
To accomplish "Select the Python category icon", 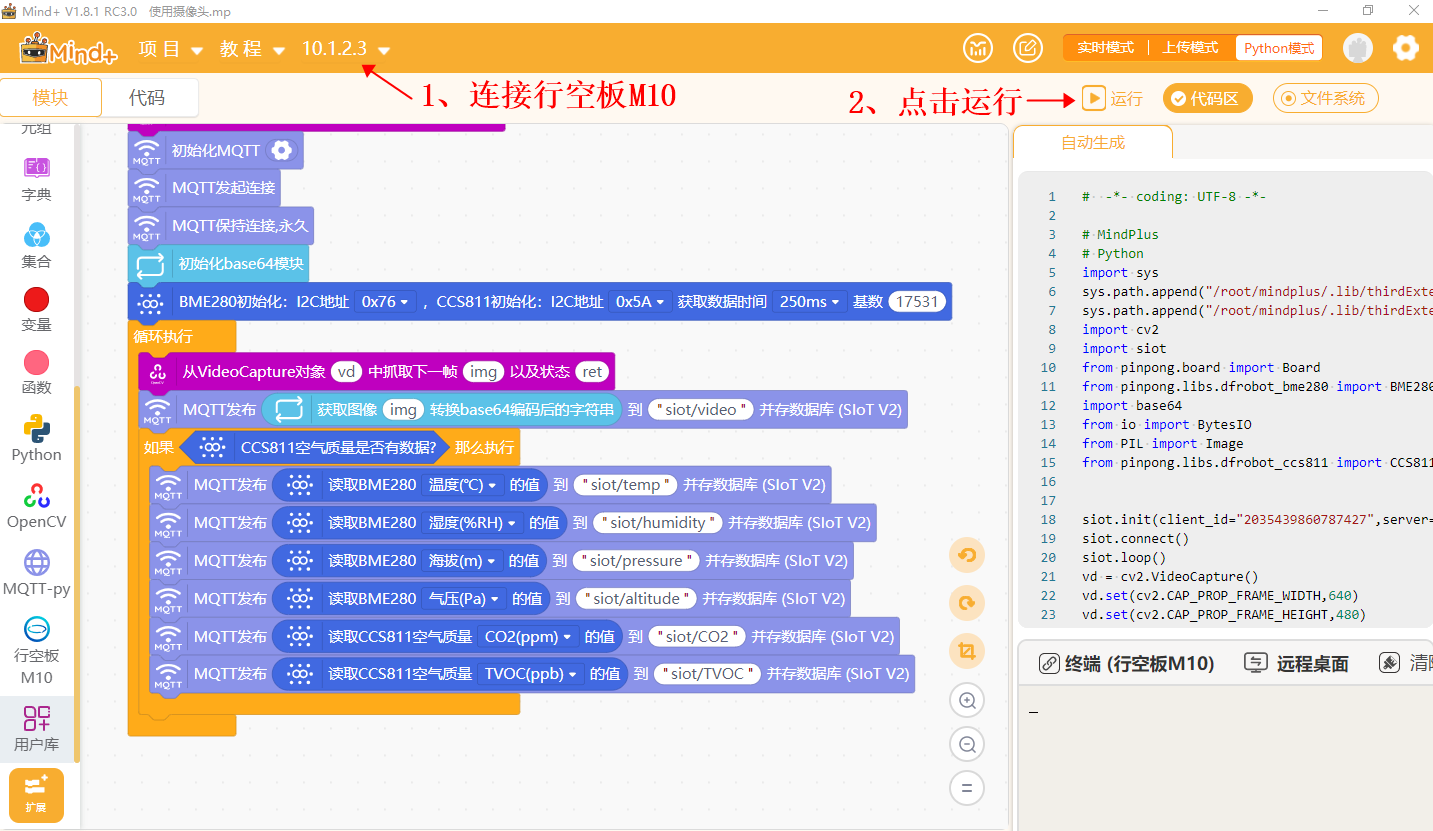I will point(37,428).
